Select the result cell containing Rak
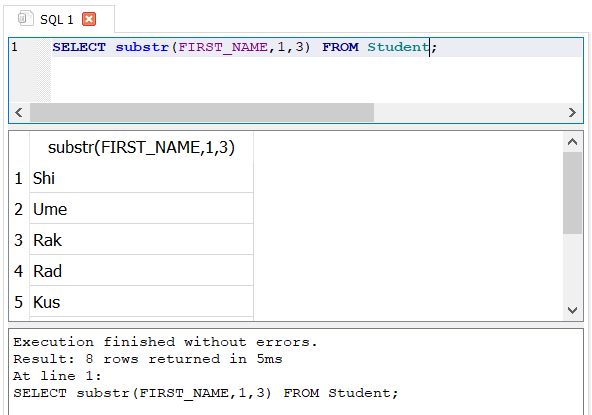This screenshot has width=592, height=415. point(141,240)
